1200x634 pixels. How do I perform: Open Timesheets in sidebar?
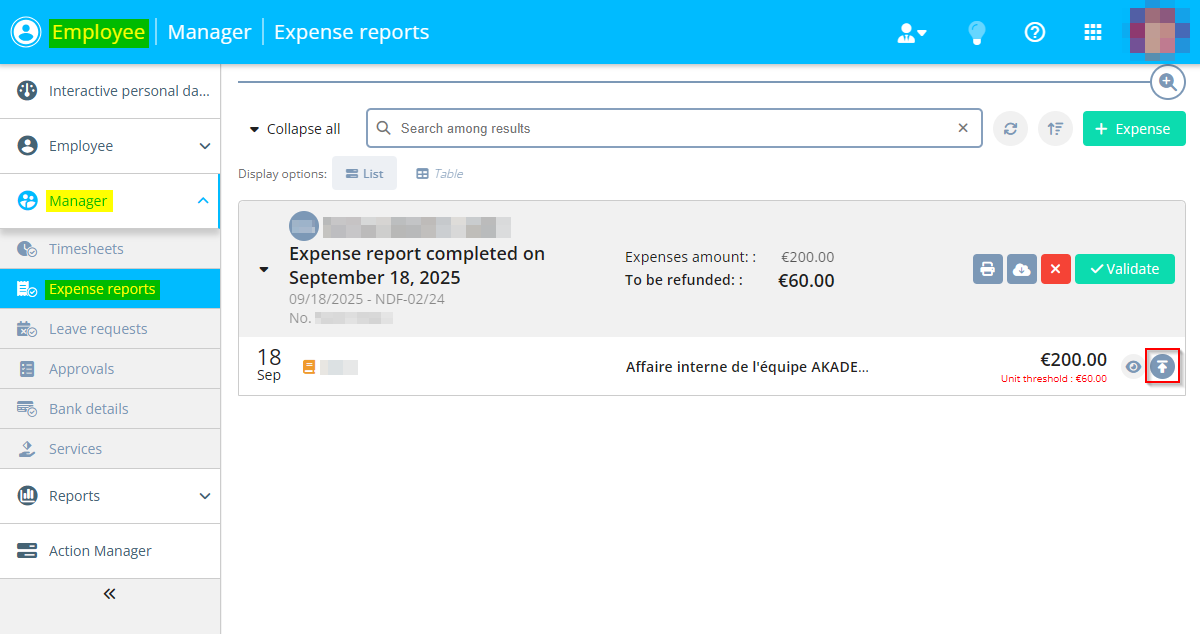click(x=86, y=249)
